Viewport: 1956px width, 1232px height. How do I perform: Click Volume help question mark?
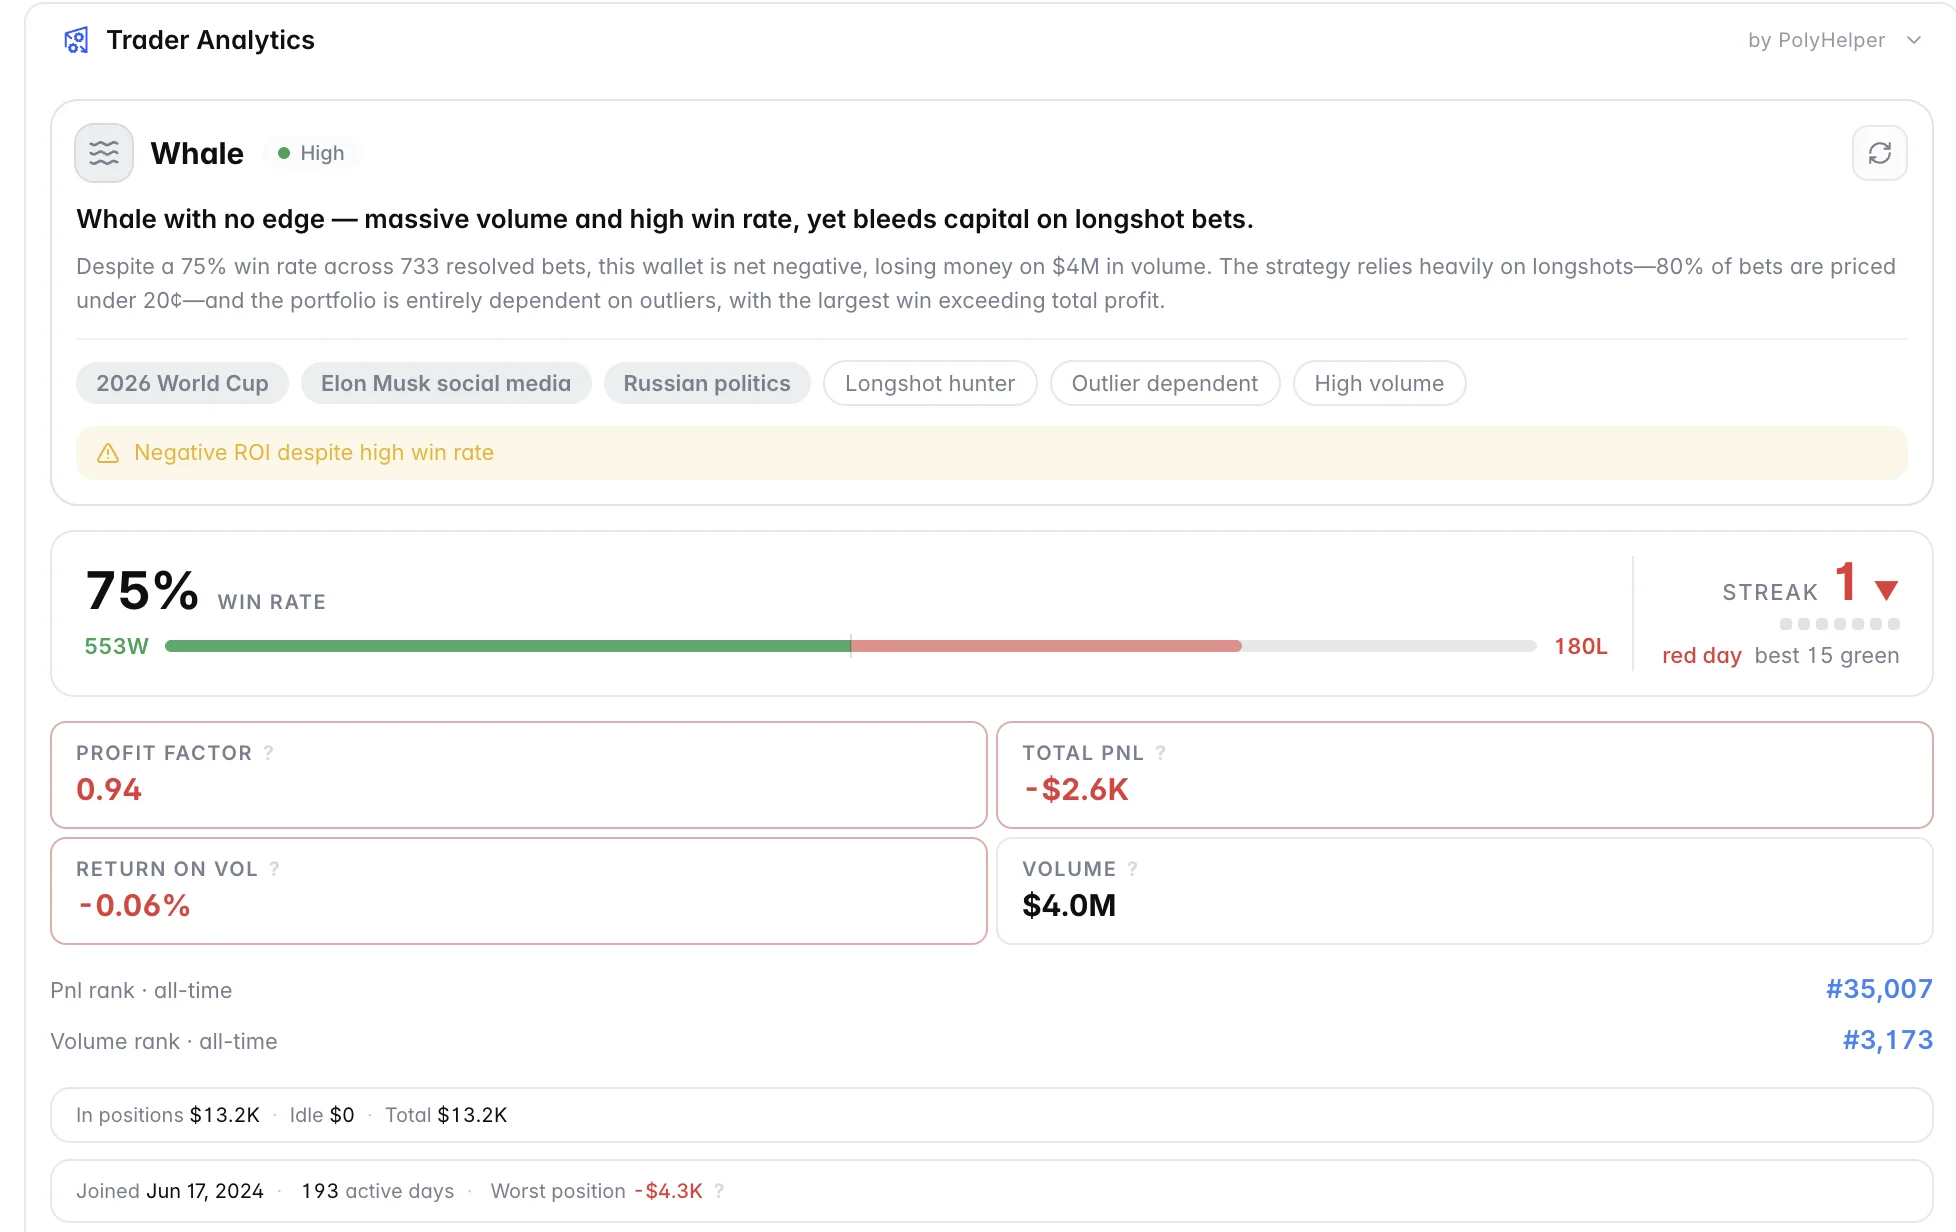click(x=1132, y=869)
